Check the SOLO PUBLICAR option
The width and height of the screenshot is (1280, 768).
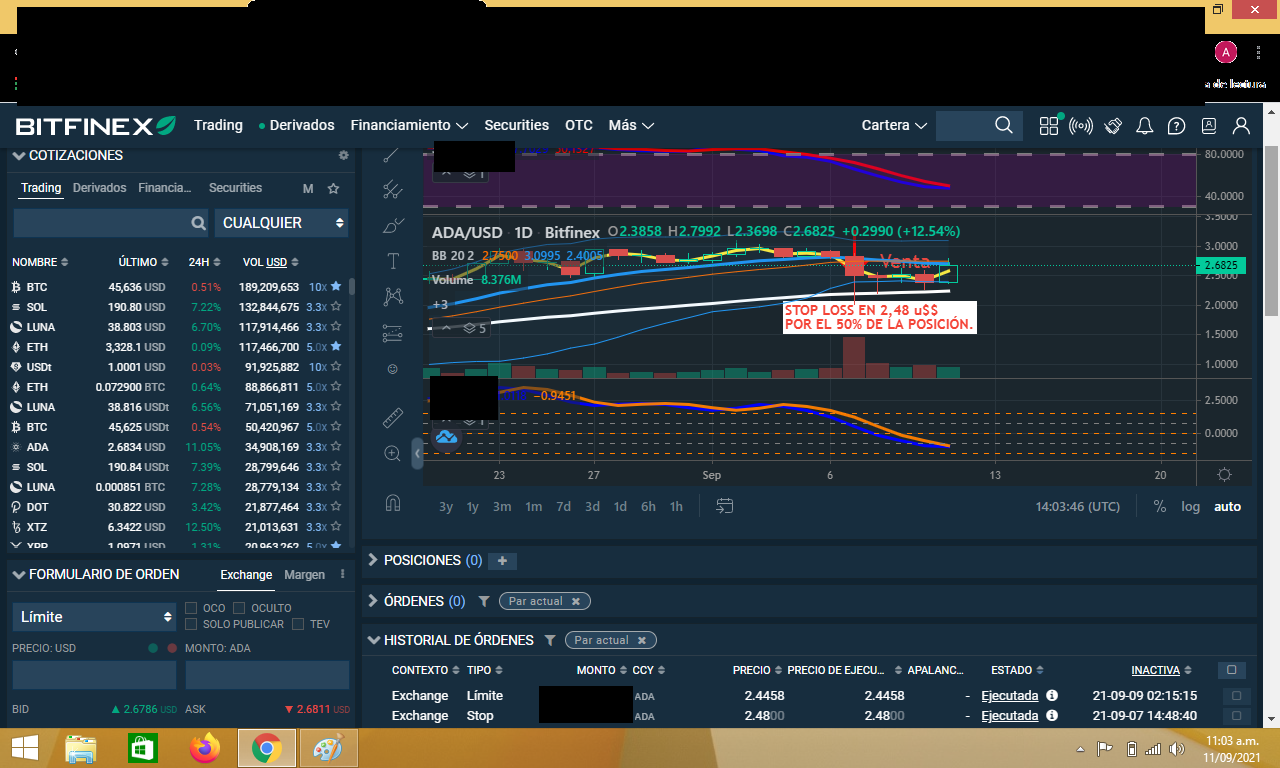(192, 625)
